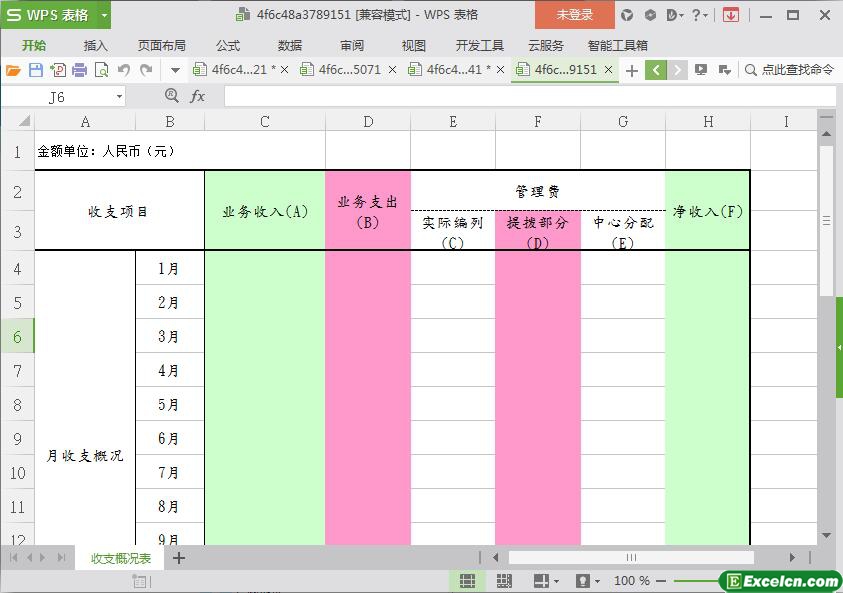The height and width of the screenshot is (593, 843).
Task: Add a new sheet with plus button
Action: [x=179, y=559]
